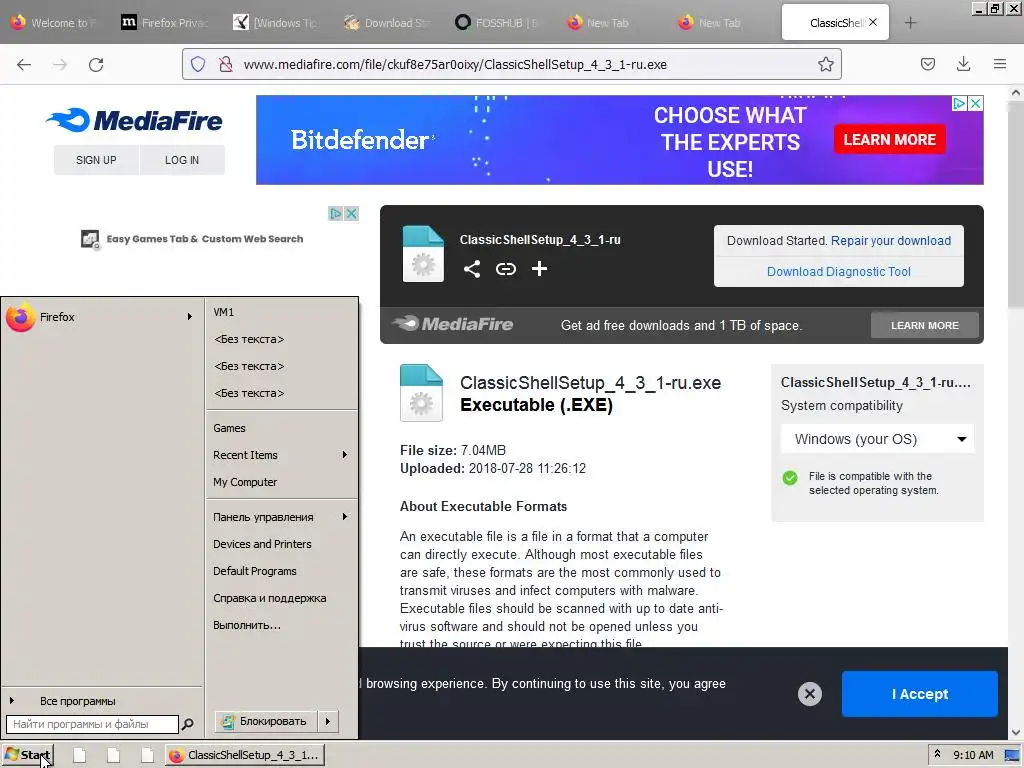
Task: Click the search magnifier in Start menu
Action: coord(187,724)
